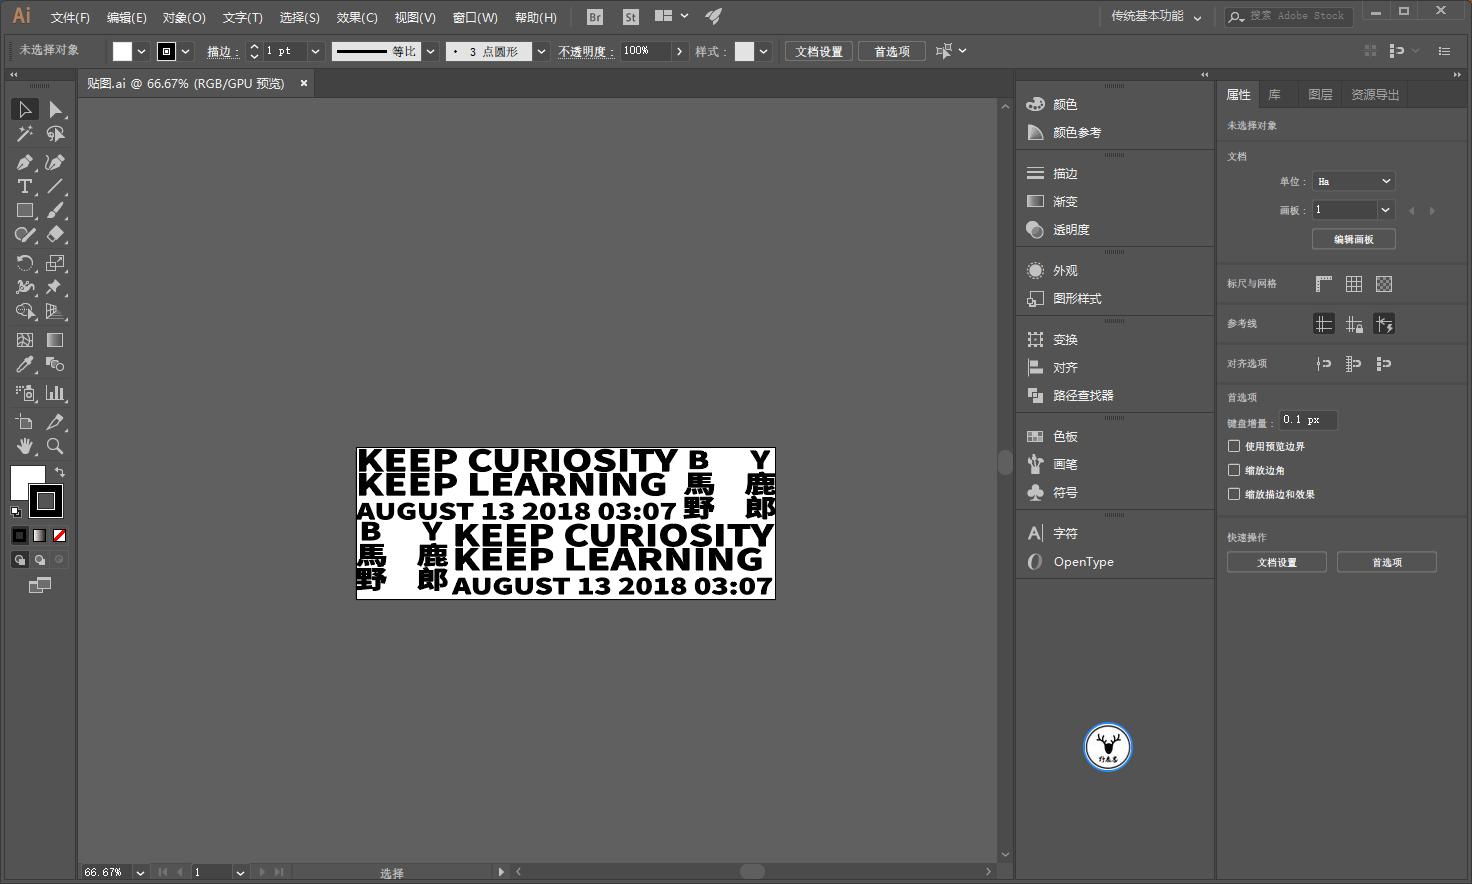Select the Curvature tool
Viewport: 1472px width, 884px height.
(x=55, y=162)
